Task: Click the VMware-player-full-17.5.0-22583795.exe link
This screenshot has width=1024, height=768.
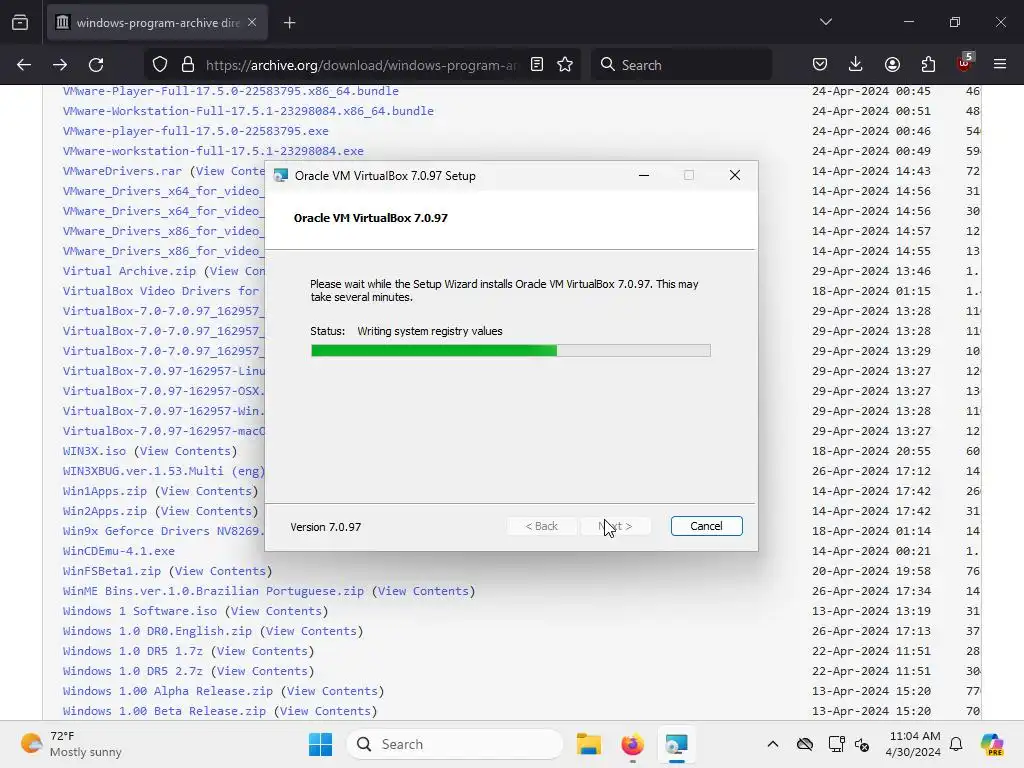Action: tap(196, 131)
